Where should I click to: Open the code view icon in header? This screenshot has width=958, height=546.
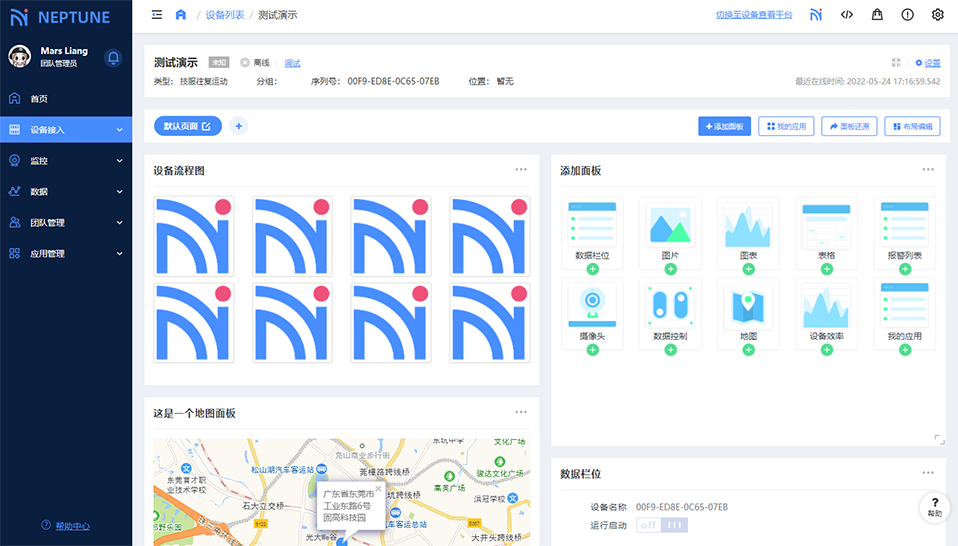[847, 15]
